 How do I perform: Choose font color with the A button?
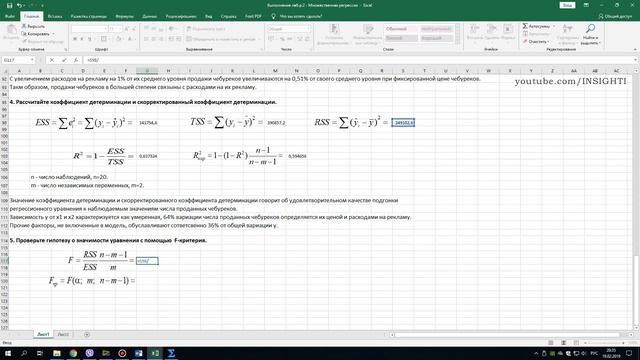click(x=129, y=39)
